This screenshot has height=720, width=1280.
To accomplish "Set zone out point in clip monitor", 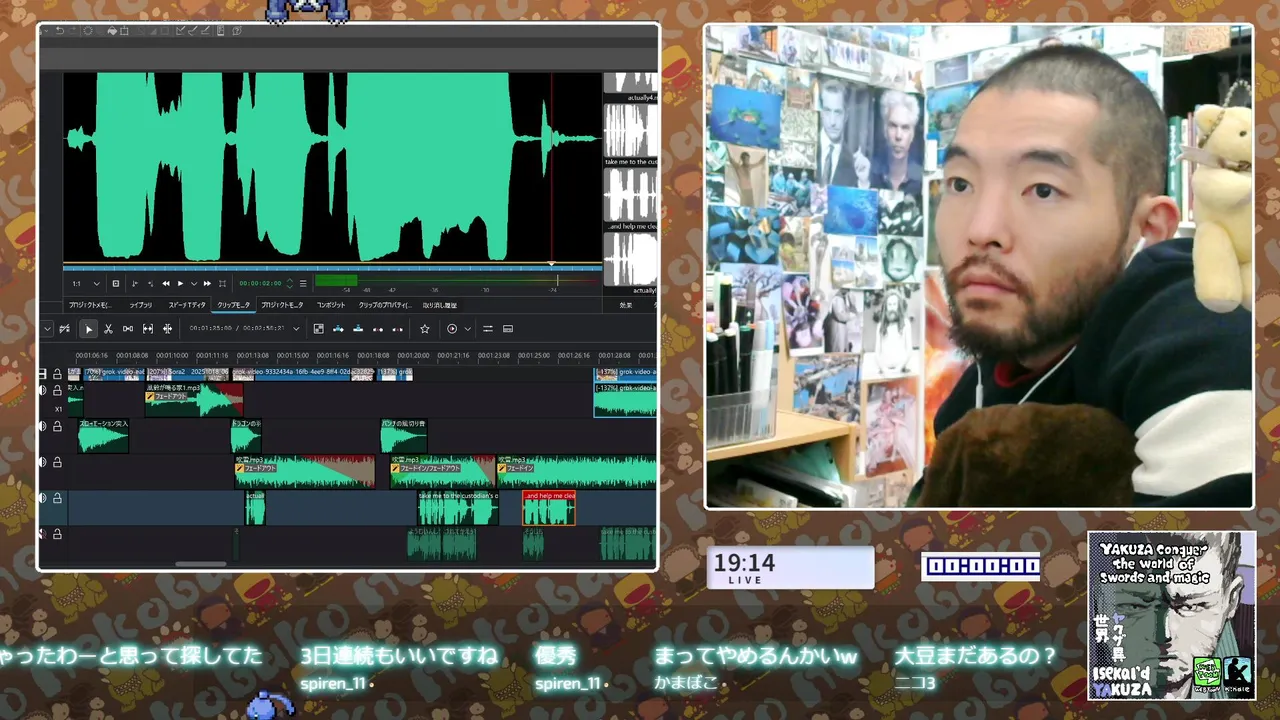I will coord(151,283).
